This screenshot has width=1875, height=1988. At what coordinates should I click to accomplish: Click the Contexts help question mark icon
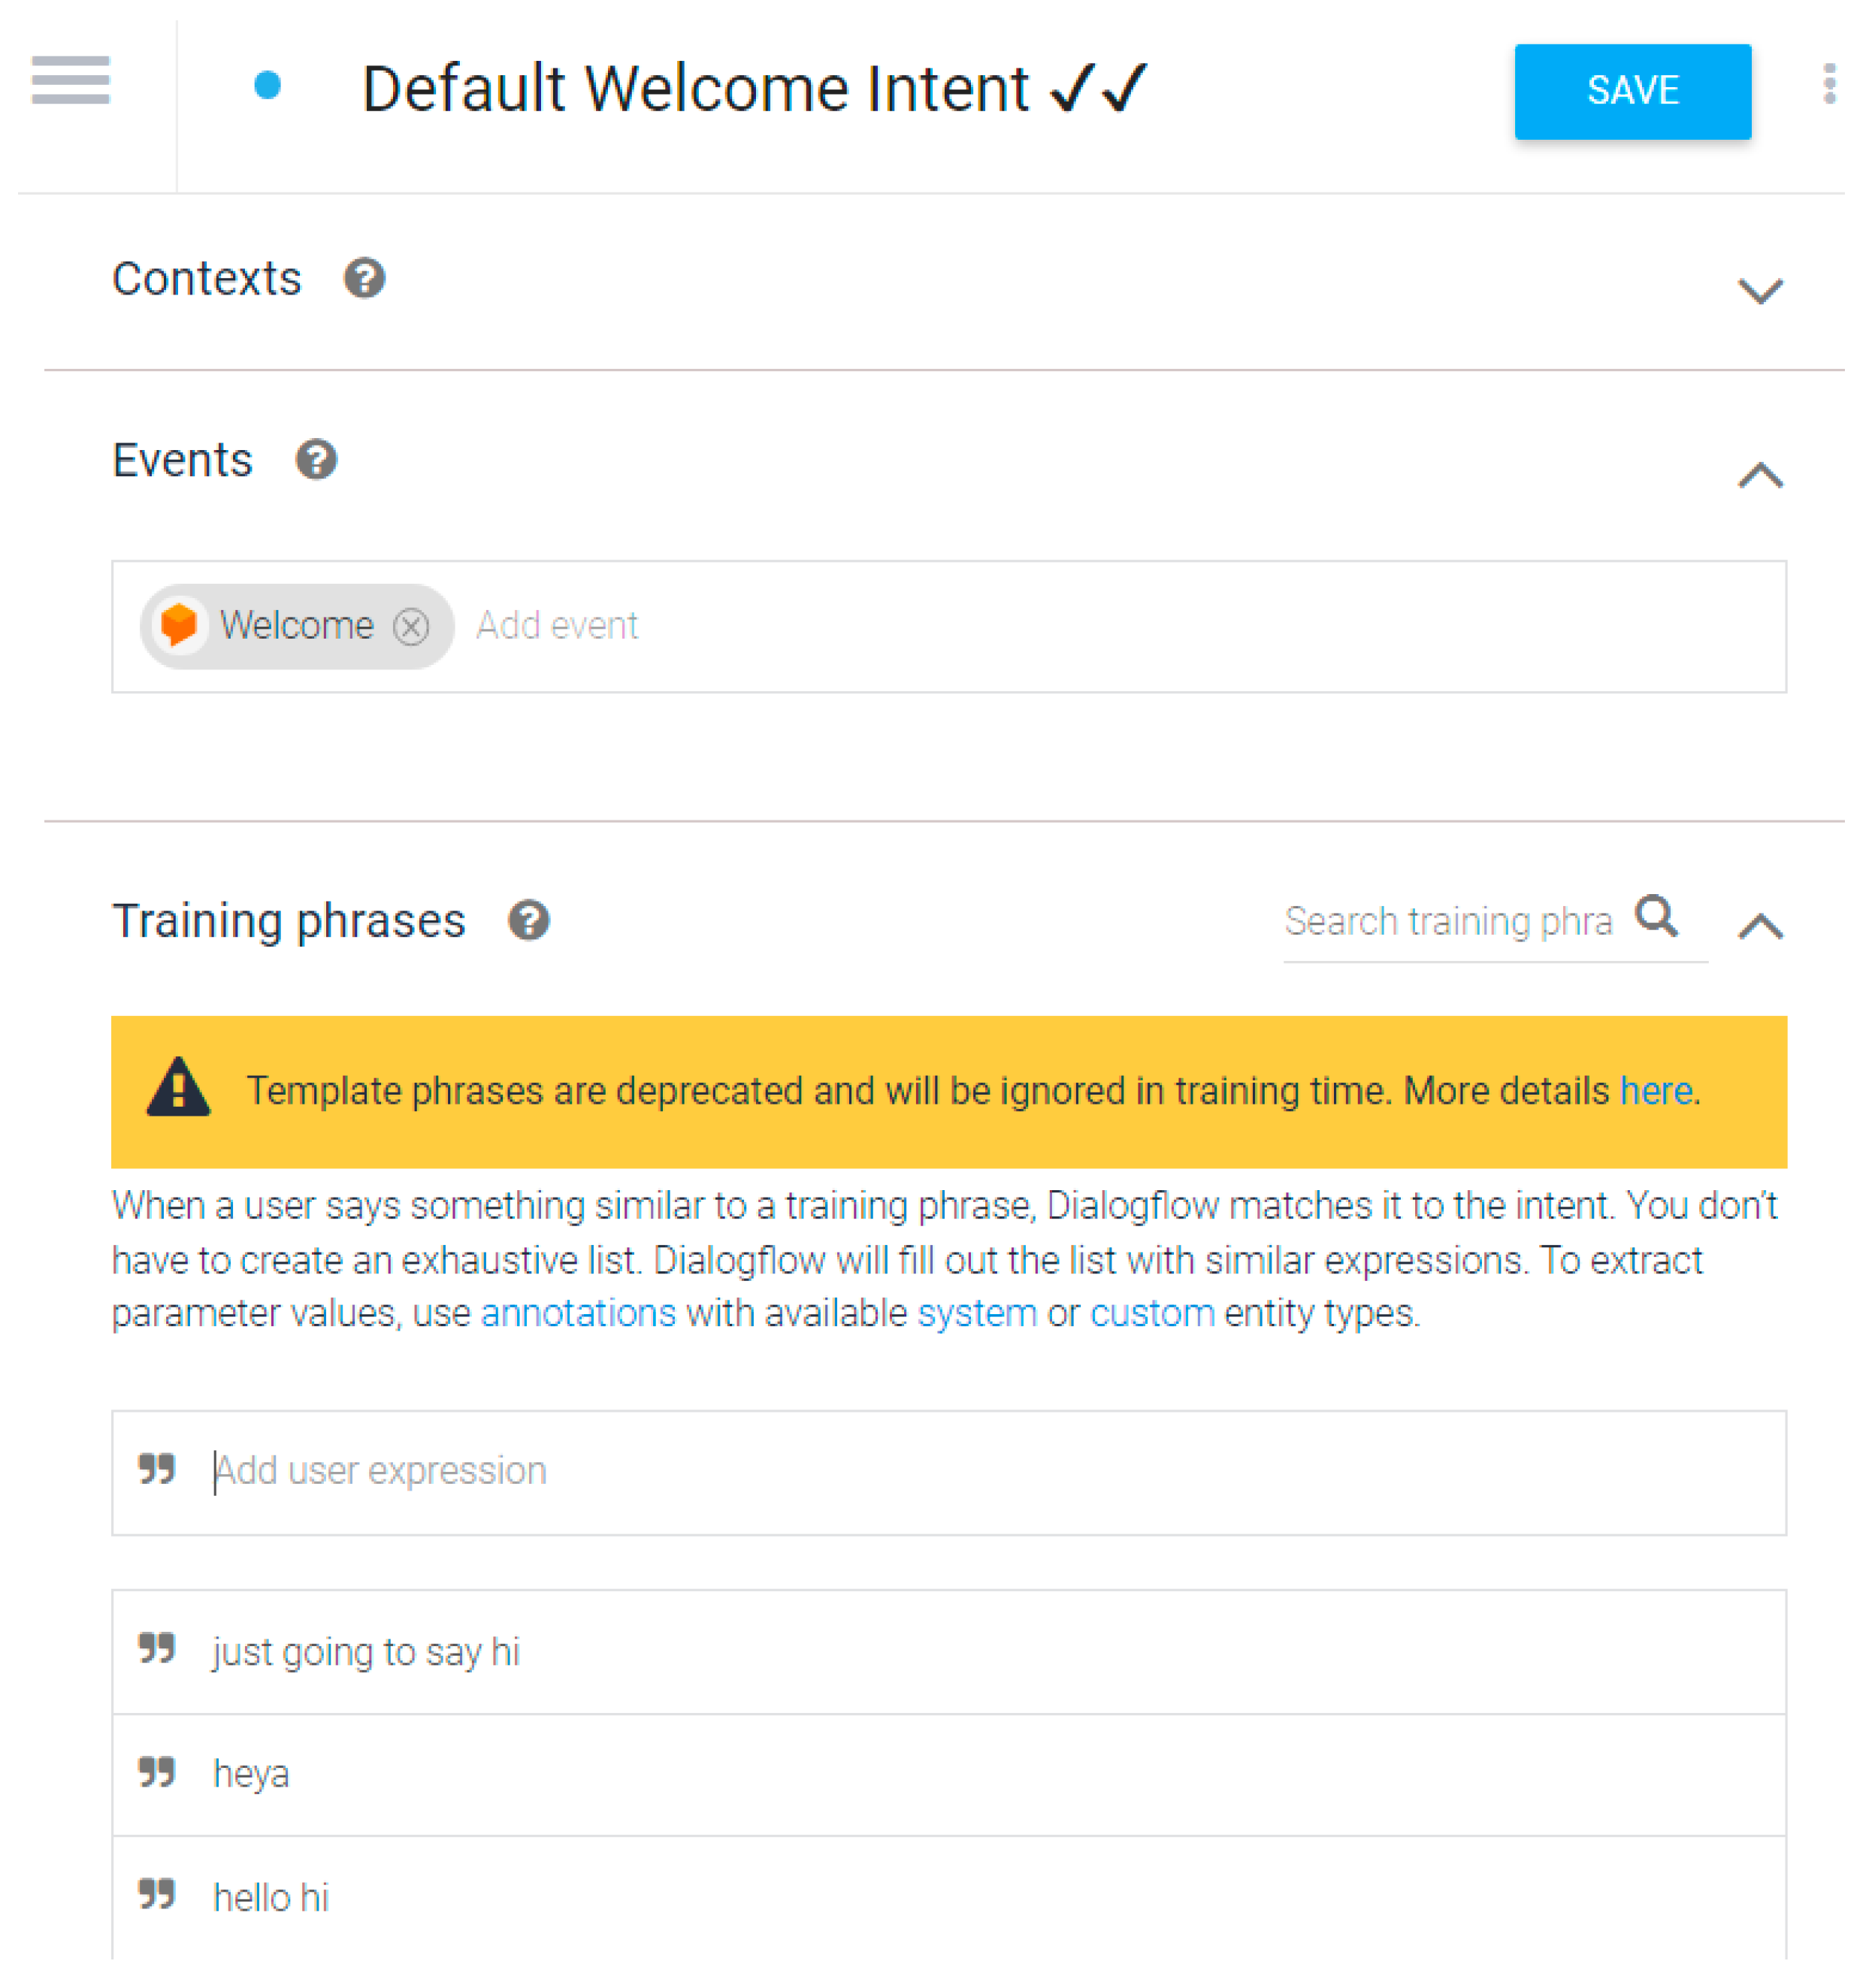(x=364, y=278)
